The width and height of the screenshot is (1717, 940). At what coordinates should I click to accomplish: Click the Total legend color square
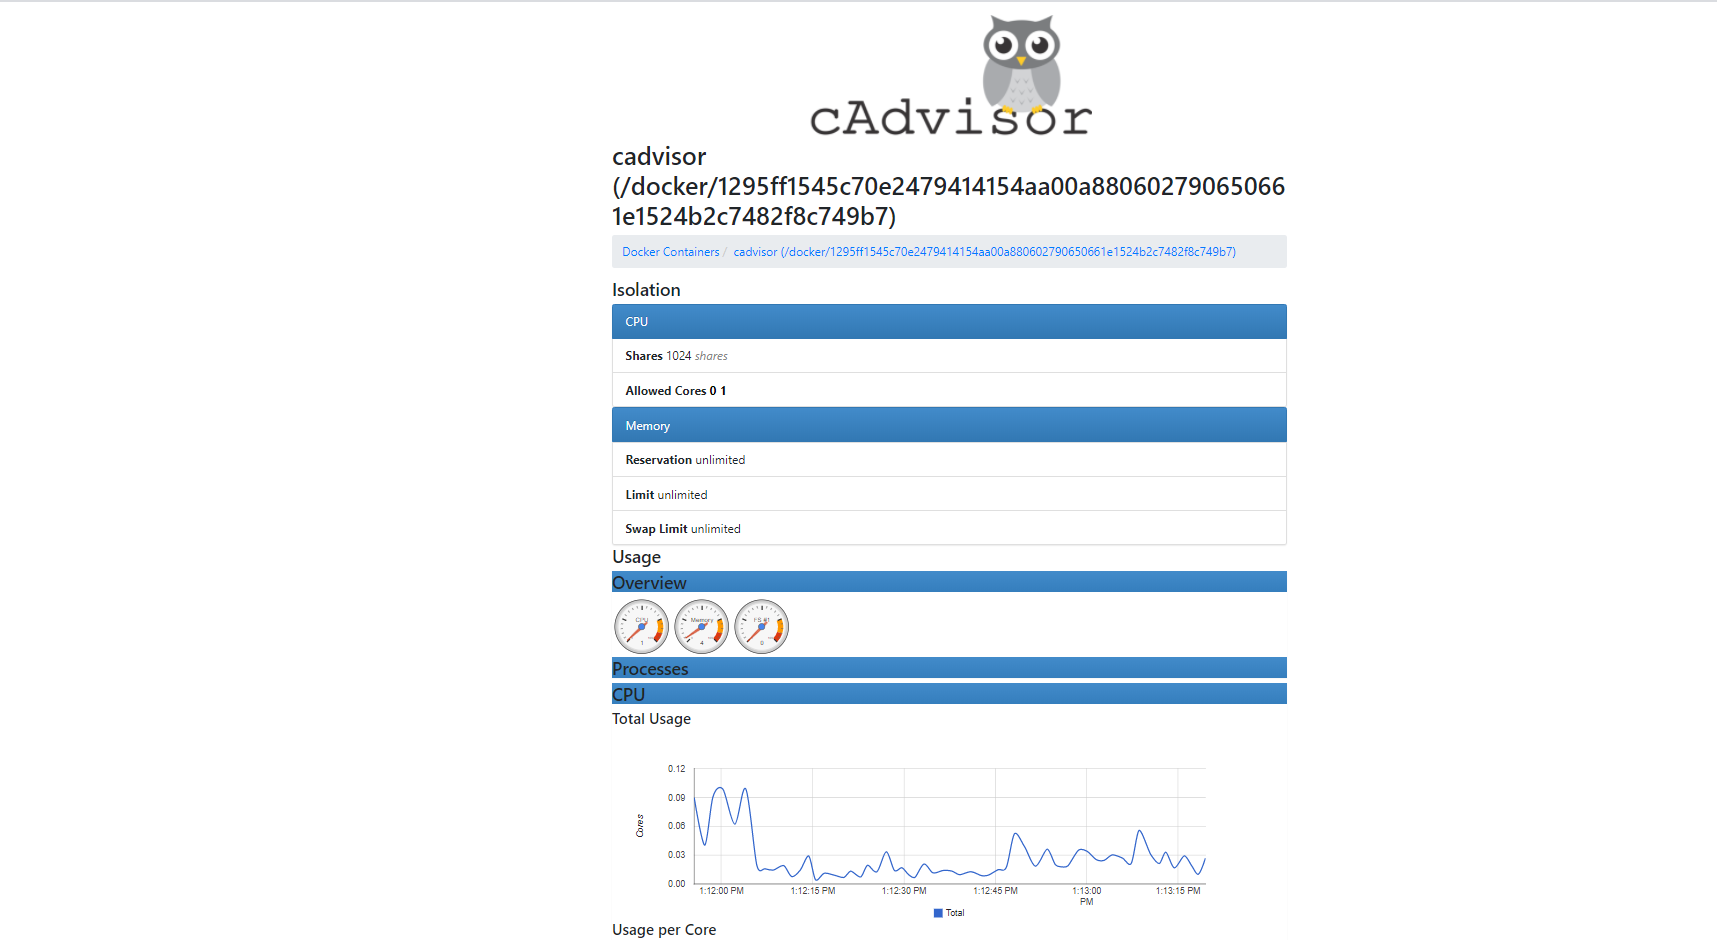937,912
